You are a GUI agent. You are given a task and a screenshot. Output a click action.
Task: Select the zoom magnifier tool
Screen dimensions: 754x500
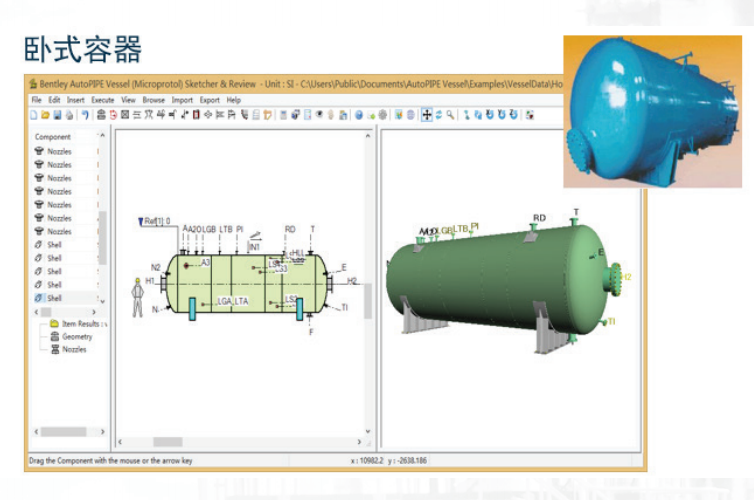coord(450,115)
